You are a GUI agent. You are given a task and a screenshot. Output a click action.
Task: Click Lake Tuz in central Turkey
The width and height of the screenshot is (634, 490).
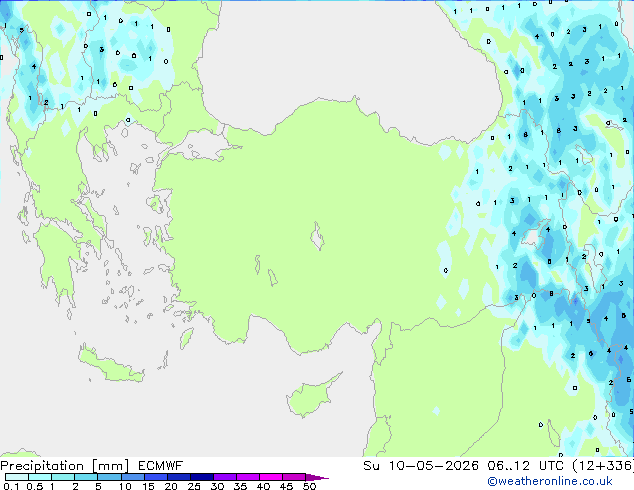317,236
